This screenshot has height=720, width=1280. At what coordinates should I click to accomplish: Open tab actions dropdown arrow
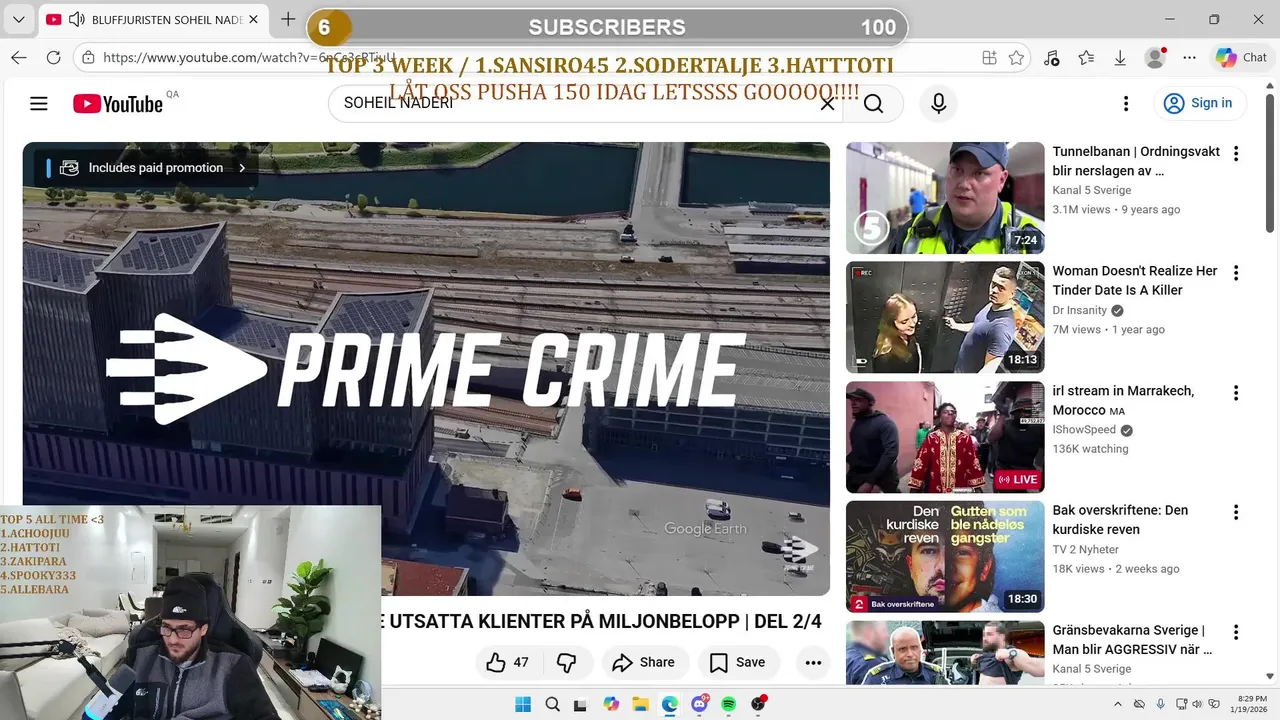tap(18, 20)
